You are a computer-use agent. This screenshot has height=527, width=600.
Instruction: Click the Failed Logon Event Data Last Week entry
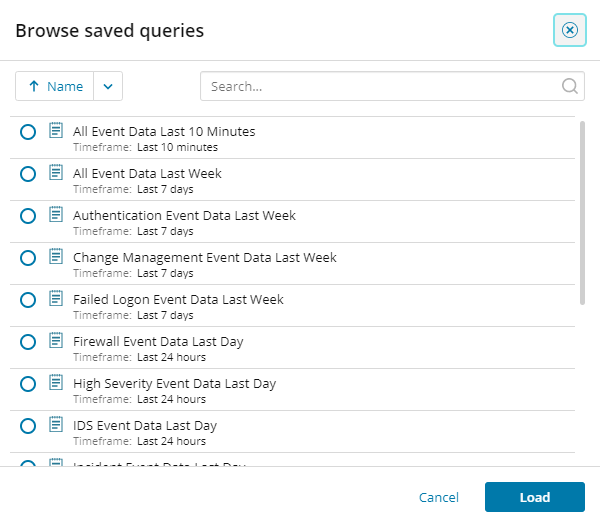point(178,299)
